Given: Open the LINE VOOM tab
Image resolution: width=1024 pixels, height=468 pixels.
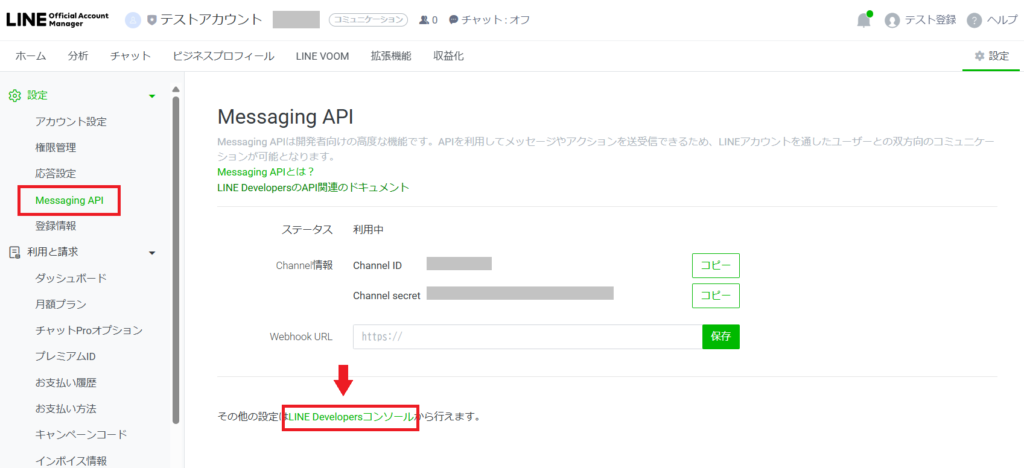Looking at the screenshot, I should 322,56.
